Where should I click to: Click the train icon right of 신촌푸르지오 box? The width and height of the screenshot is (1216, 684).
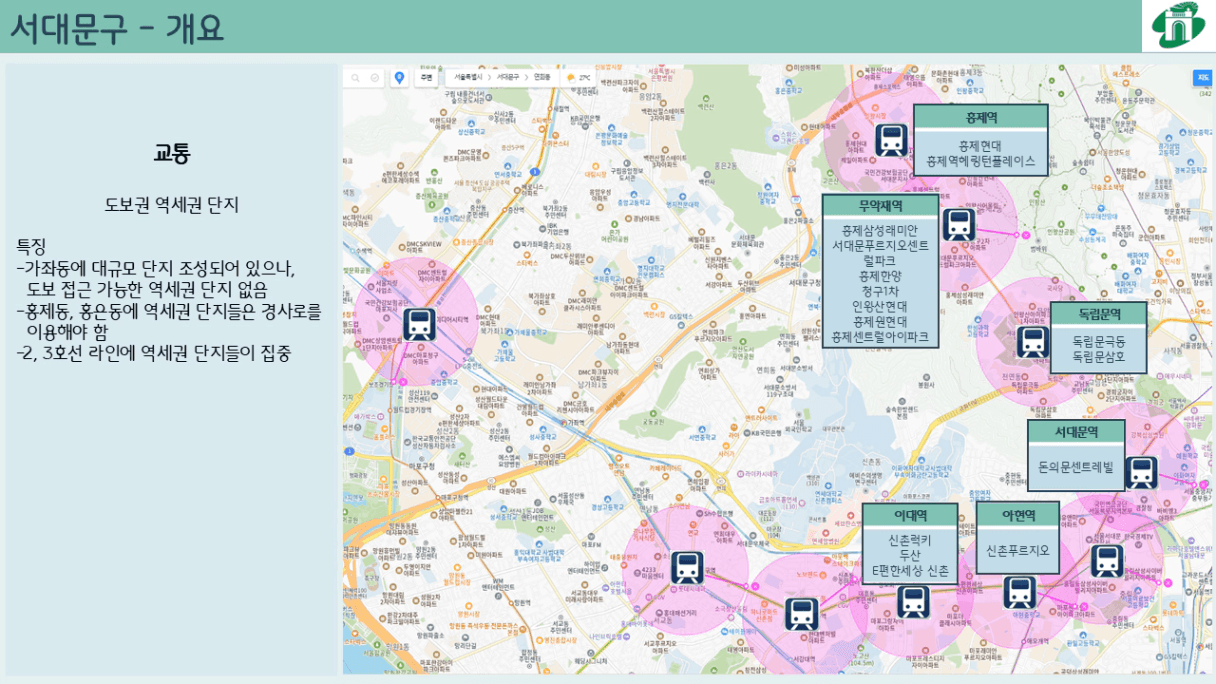pos(1106,561)
